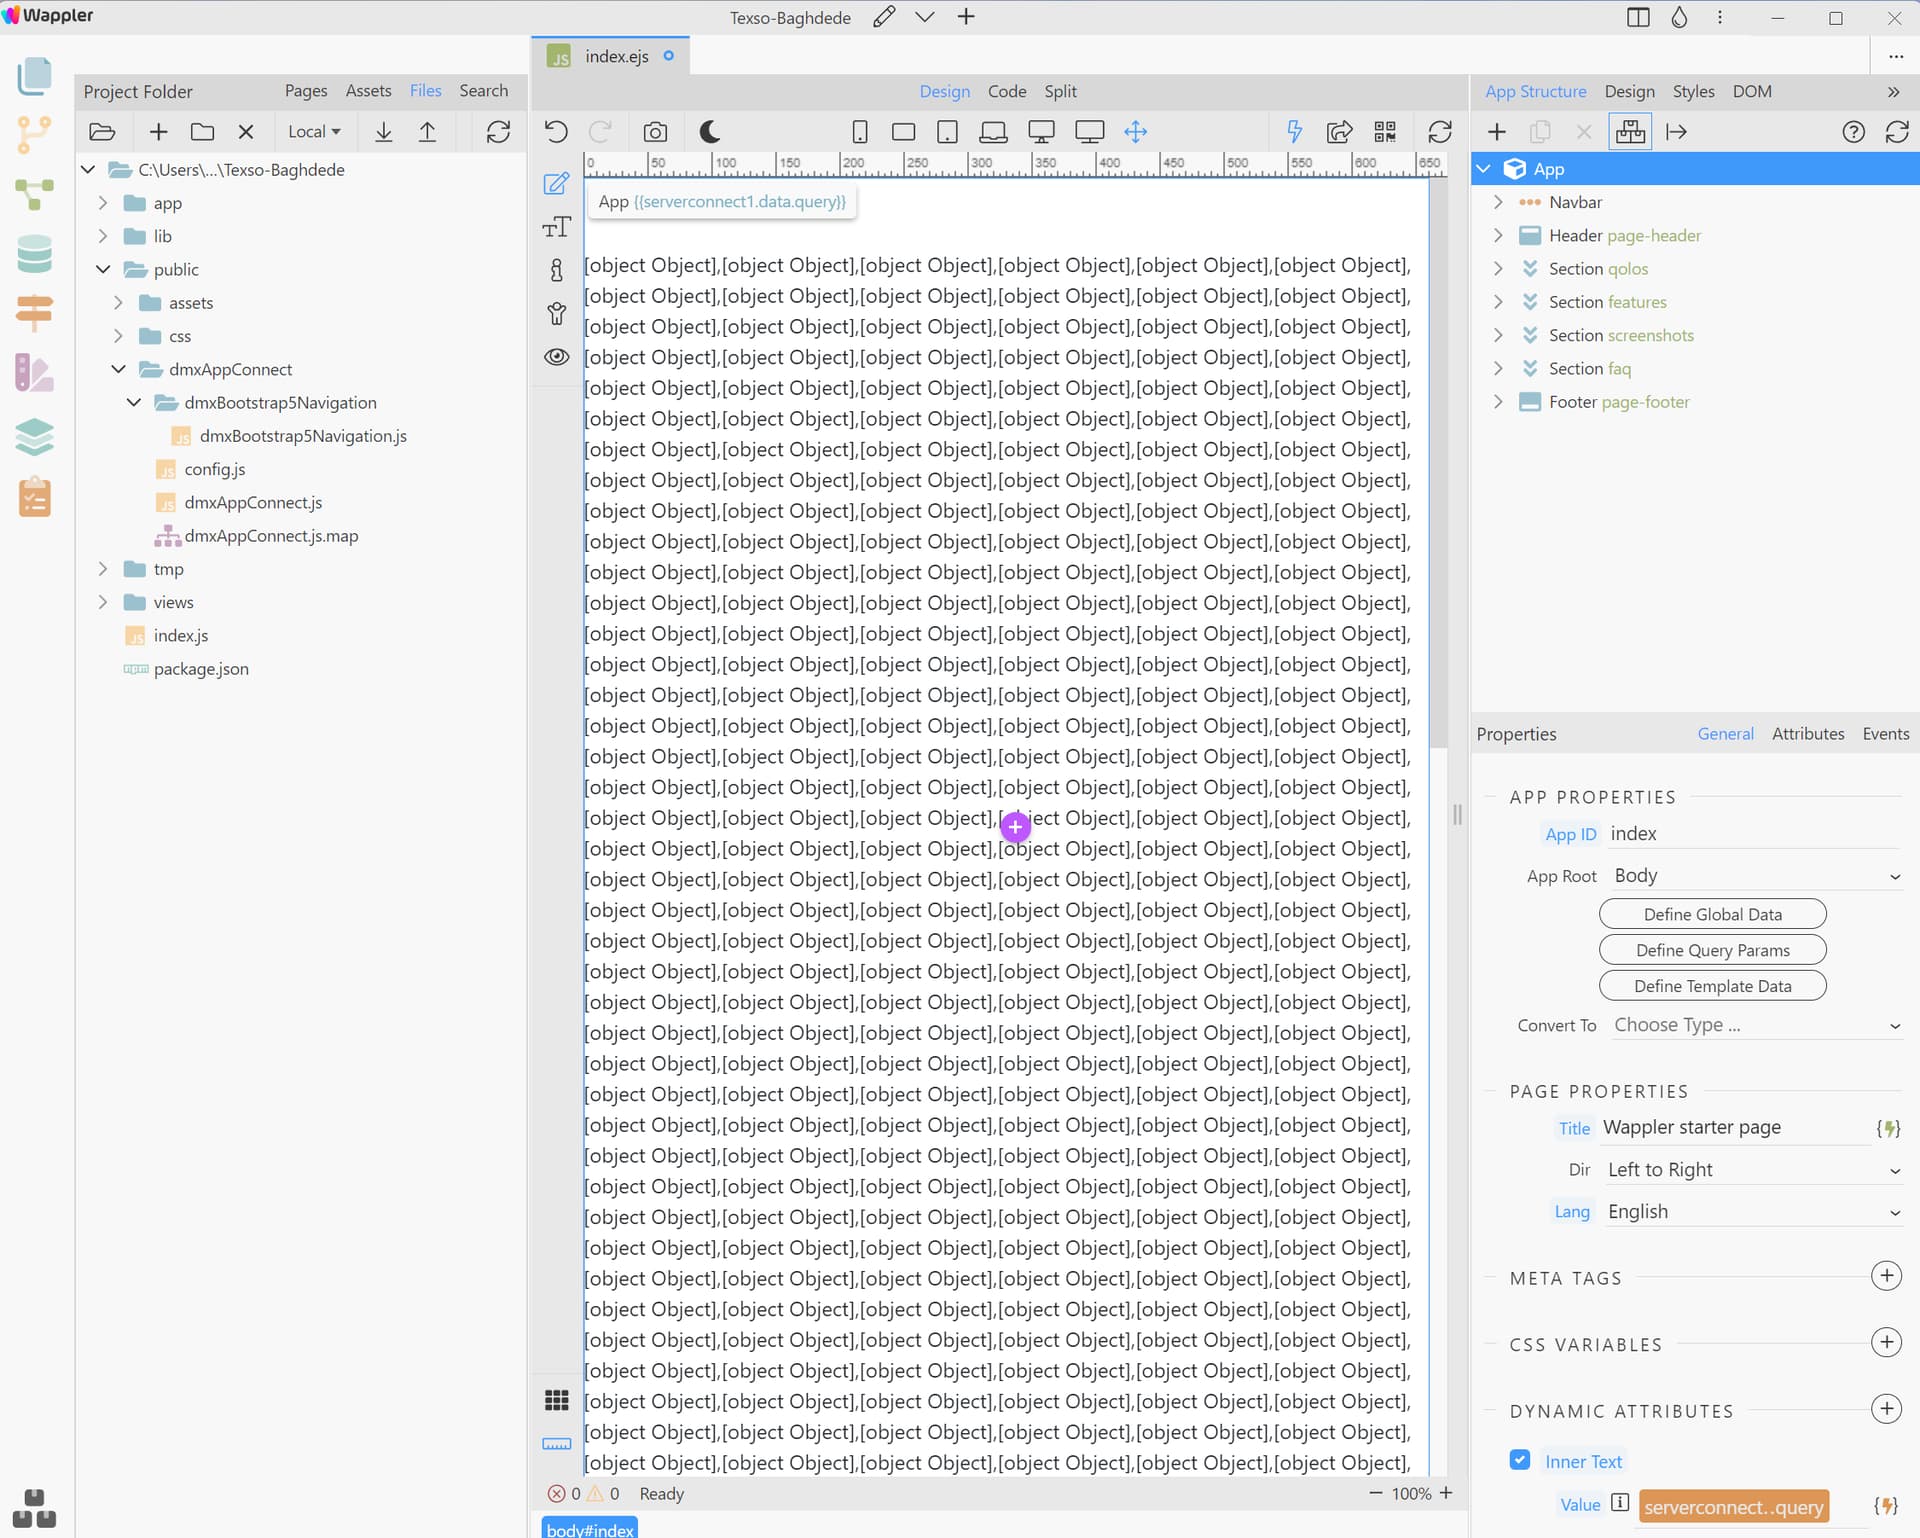
Task: Show the QR code icon
Action: tap(1385, 131)
